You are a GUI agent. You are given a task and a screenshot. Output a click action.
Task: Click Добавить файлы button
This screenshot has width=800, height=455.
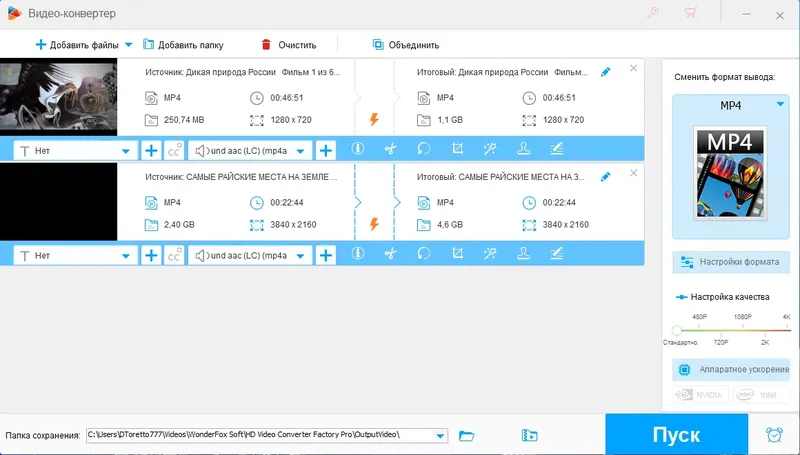[x=77, y=45]
